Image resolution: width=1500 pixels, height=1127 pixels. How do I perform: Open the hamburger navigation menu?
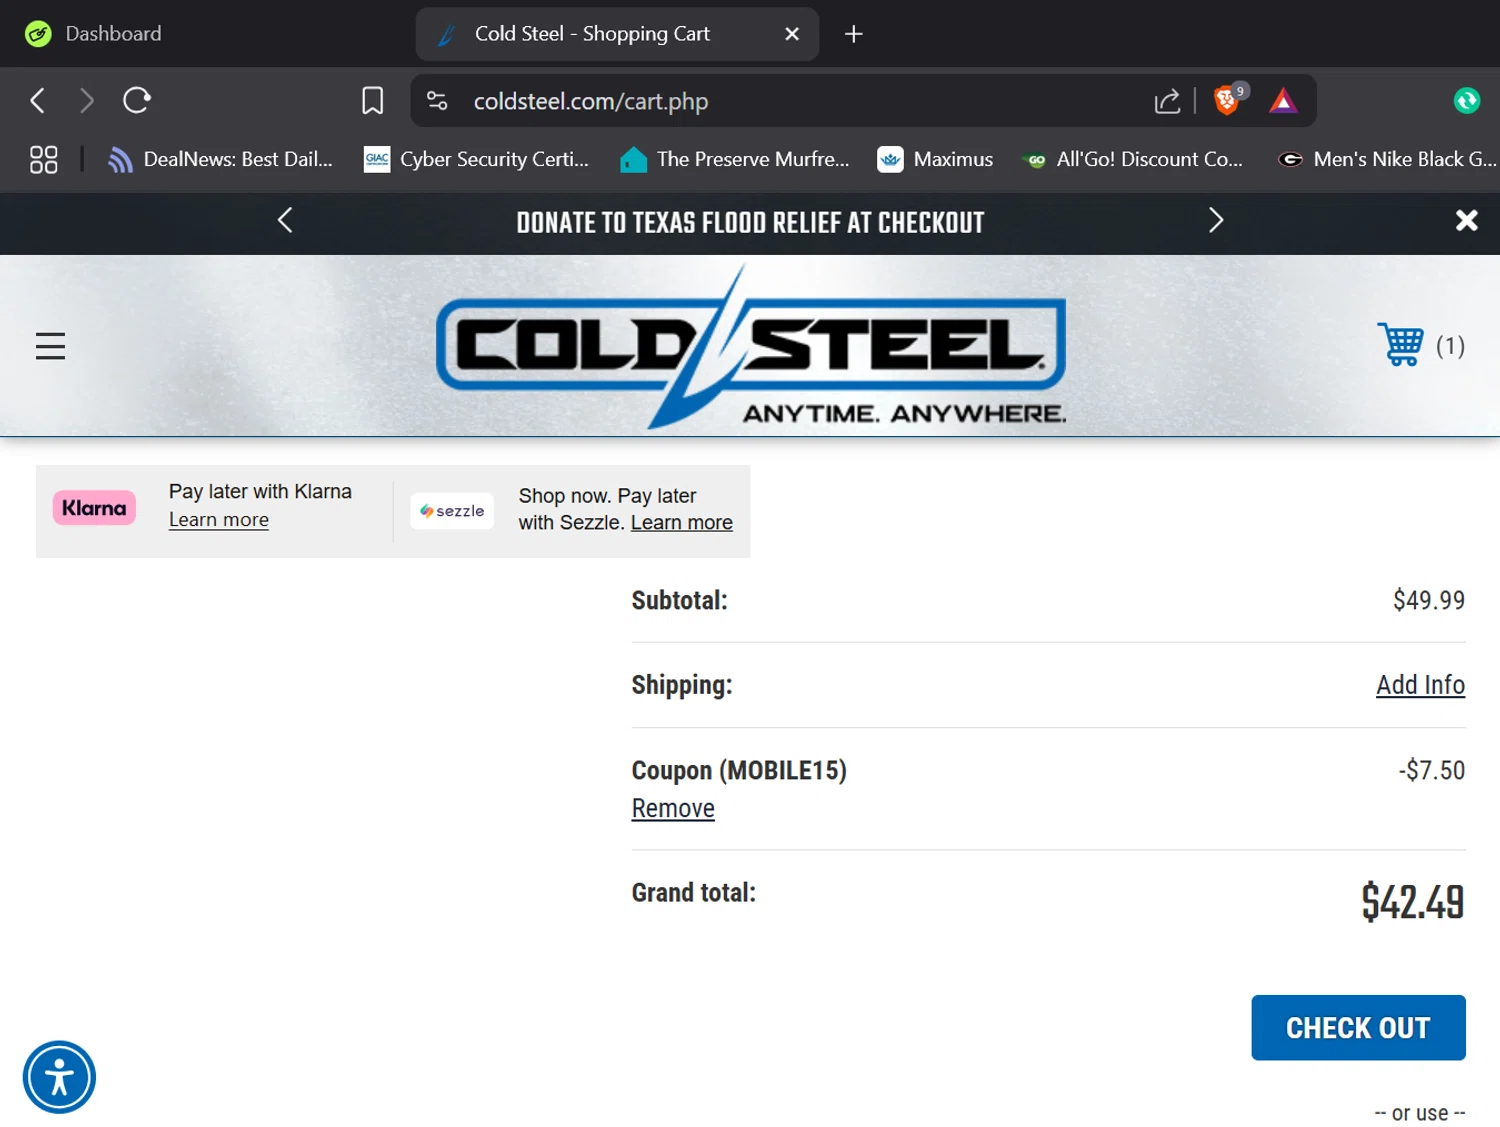click(50, 346)
